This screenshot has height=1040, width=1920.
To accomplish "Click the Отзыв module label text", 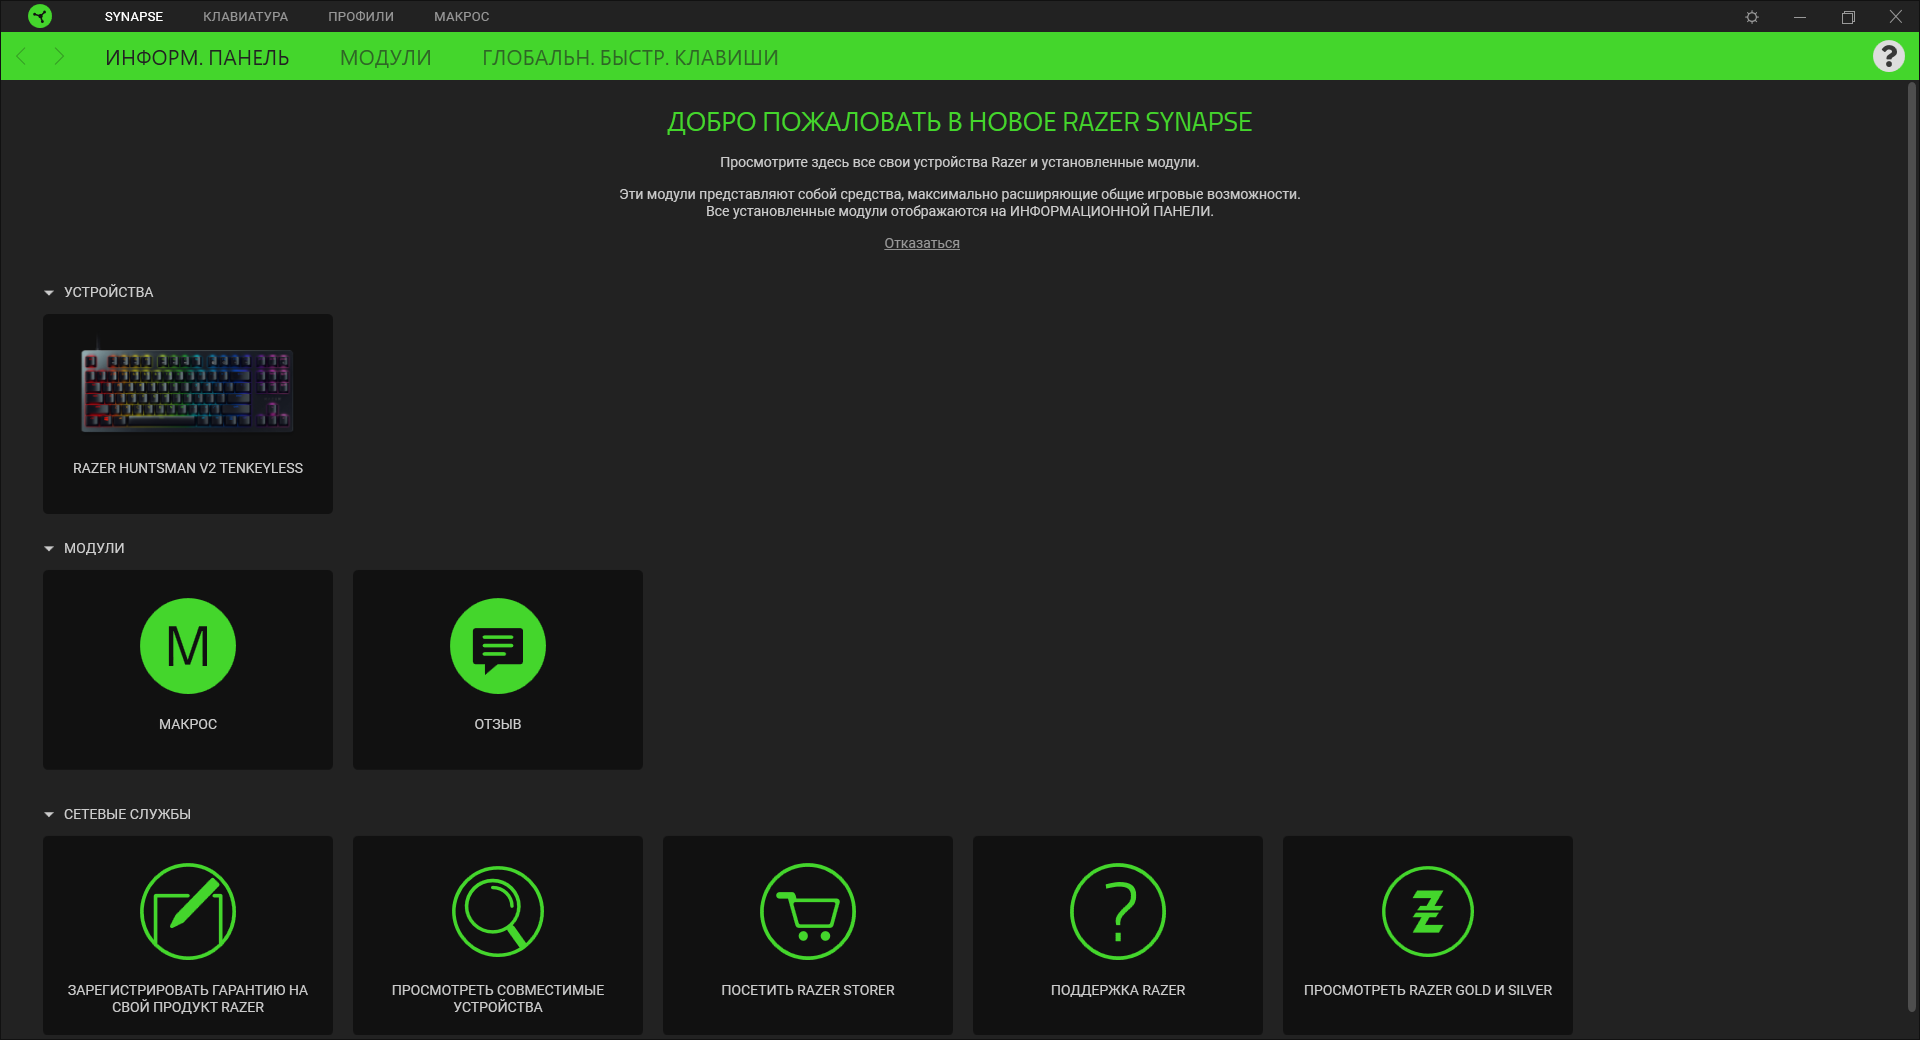I will (498, 724).
